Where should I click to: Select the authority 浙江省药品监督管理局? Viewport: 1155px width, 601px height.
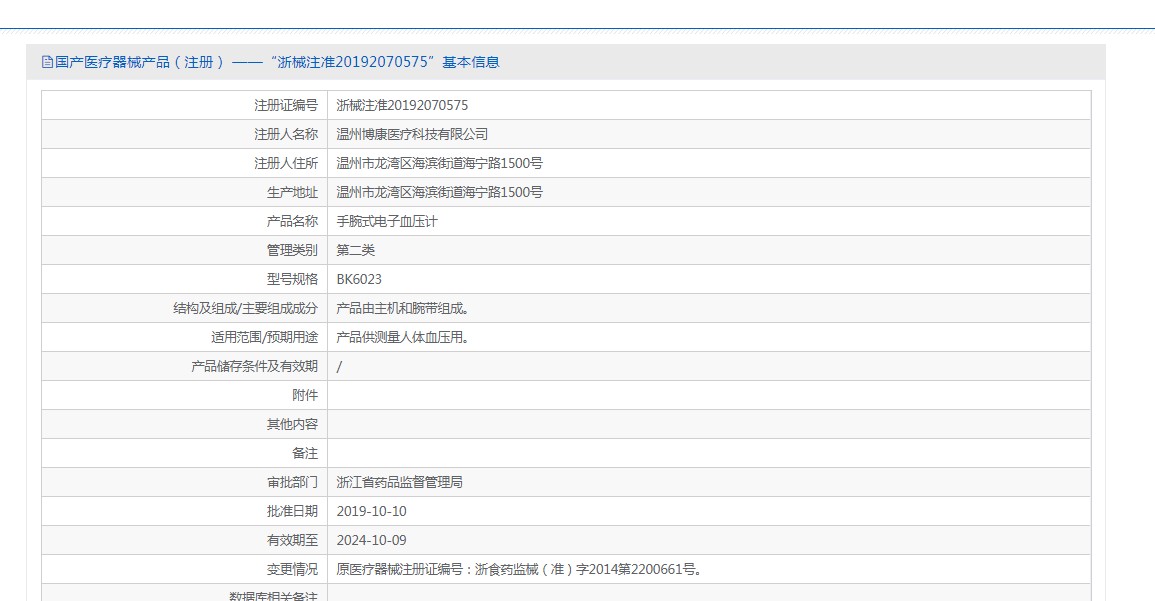400,482
